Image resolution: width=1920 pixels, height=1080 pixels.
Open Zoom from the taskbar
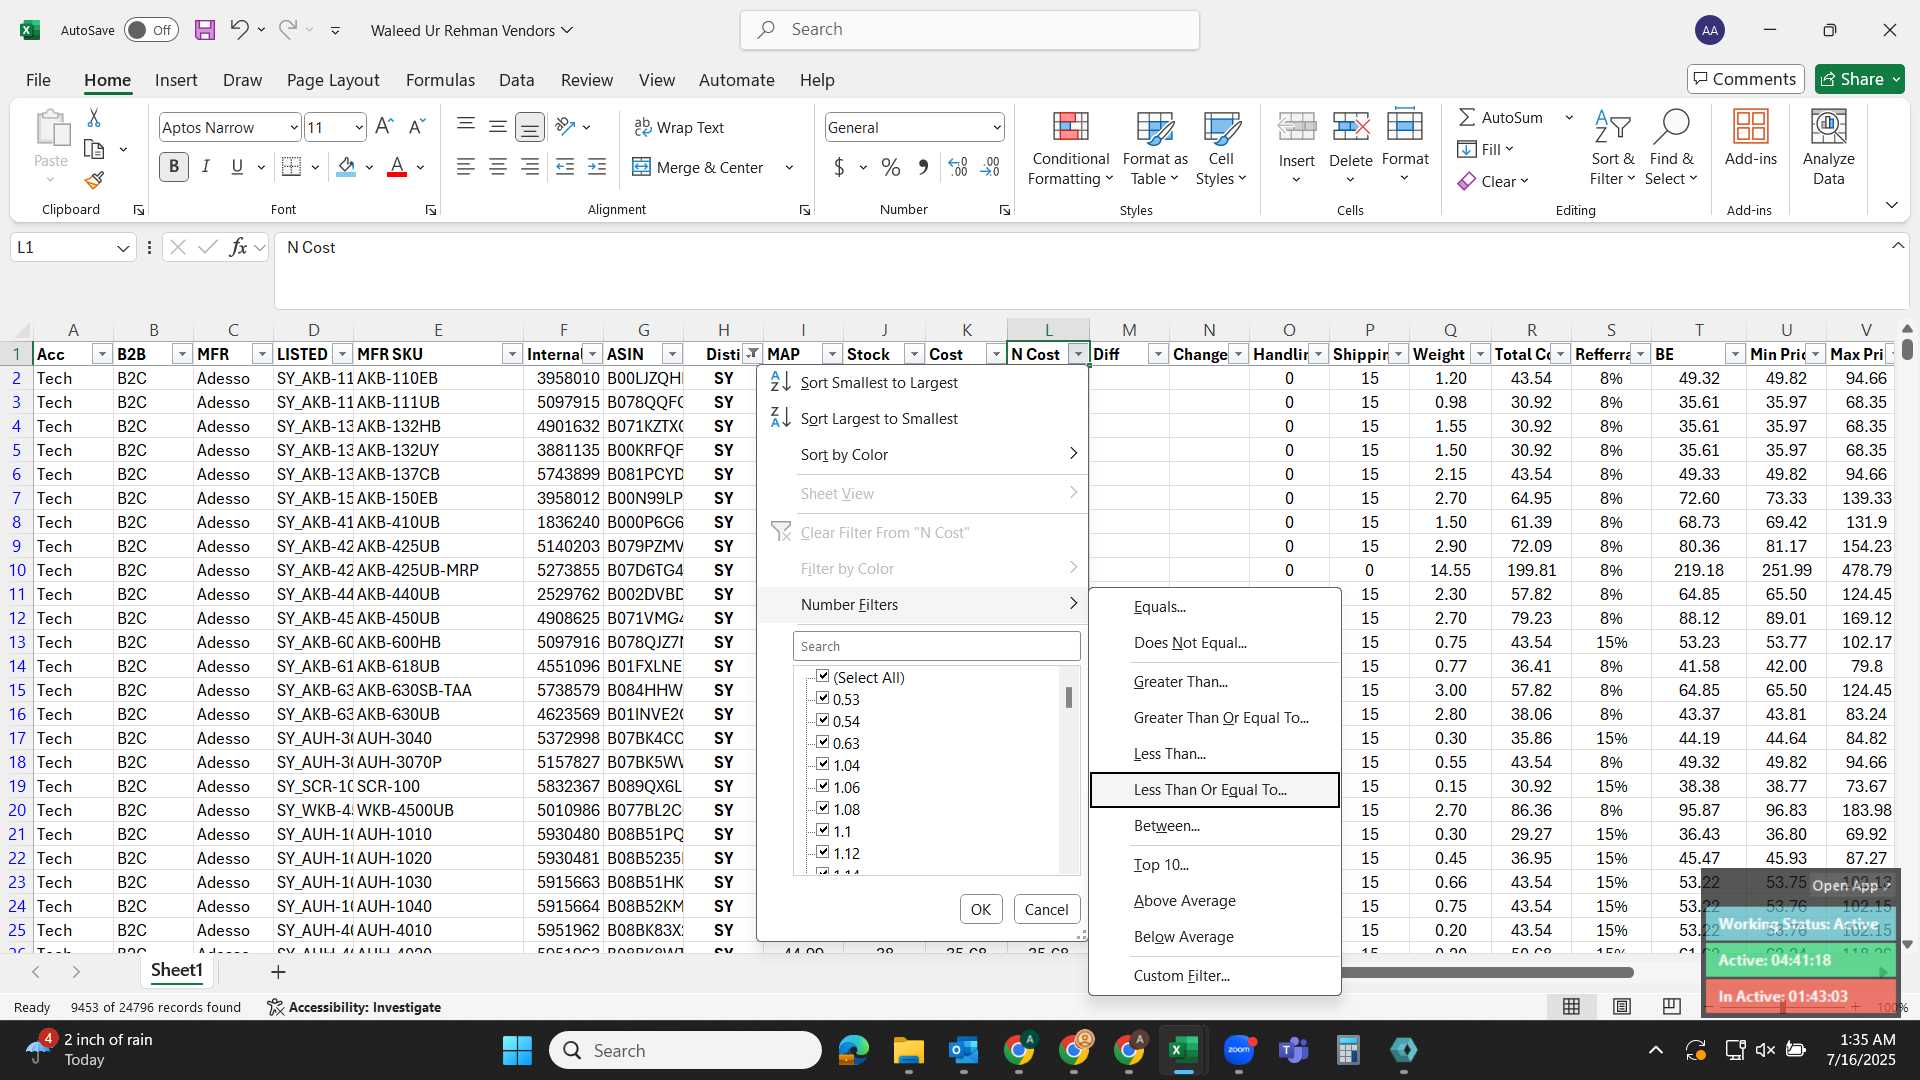click(1239, 1050)
